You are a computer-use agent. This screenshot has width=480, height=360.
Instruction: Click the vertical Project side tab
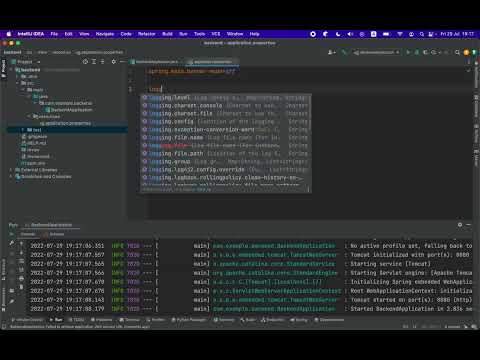point(3,68)
